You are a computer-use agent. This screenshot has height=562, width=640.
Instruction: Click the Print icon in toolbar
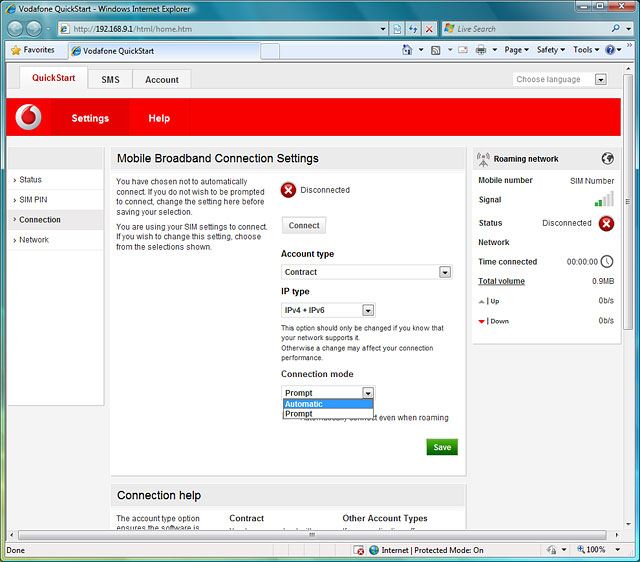coord(481,50)
